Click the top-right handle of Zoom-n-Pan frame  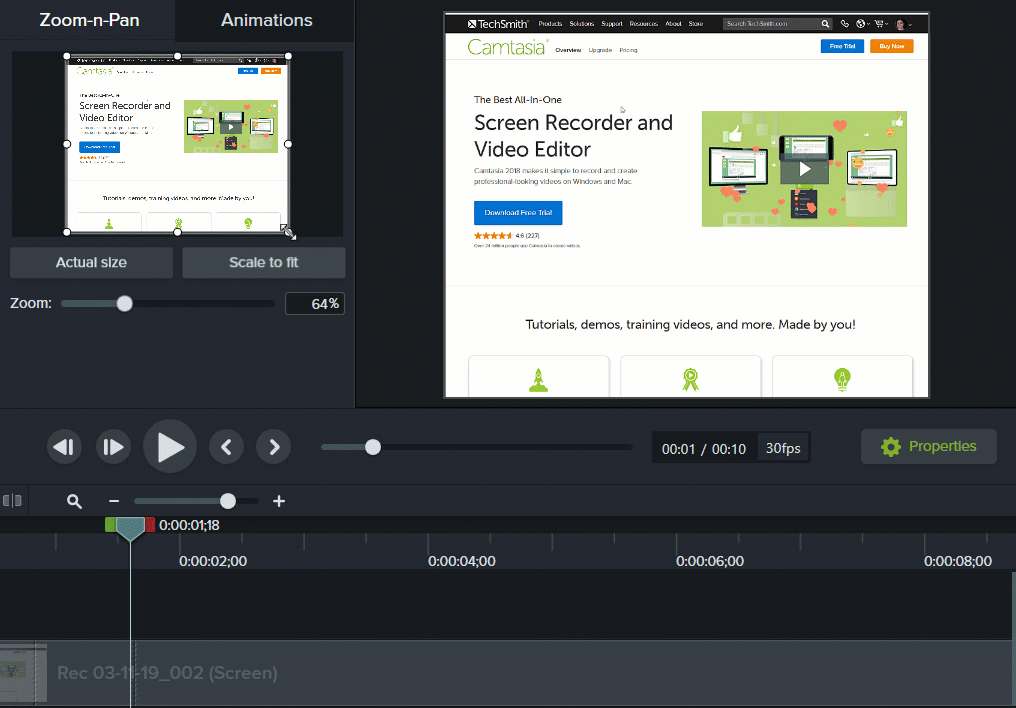pos(288,56)
